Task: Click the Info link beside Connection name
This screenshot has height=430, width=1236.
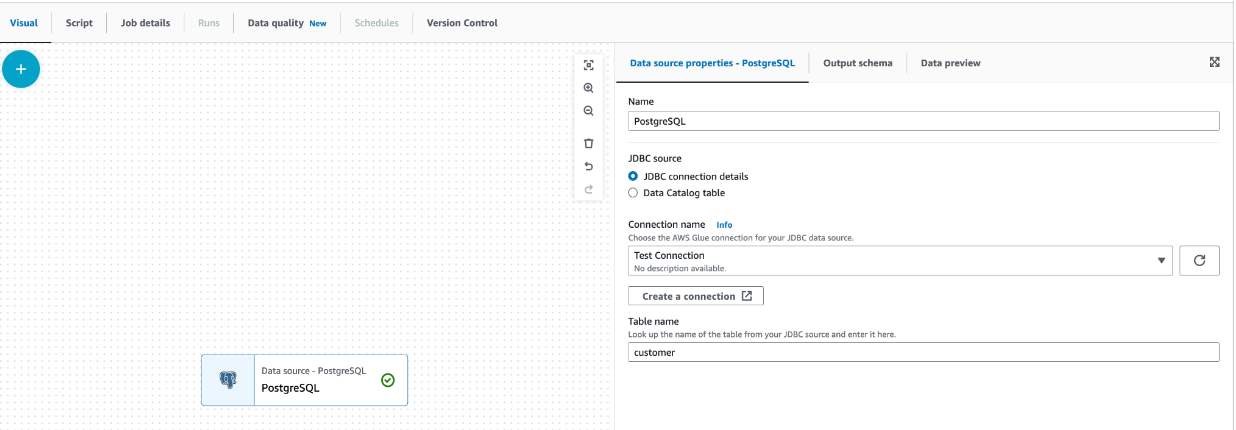Action: (x=724, y=225)
